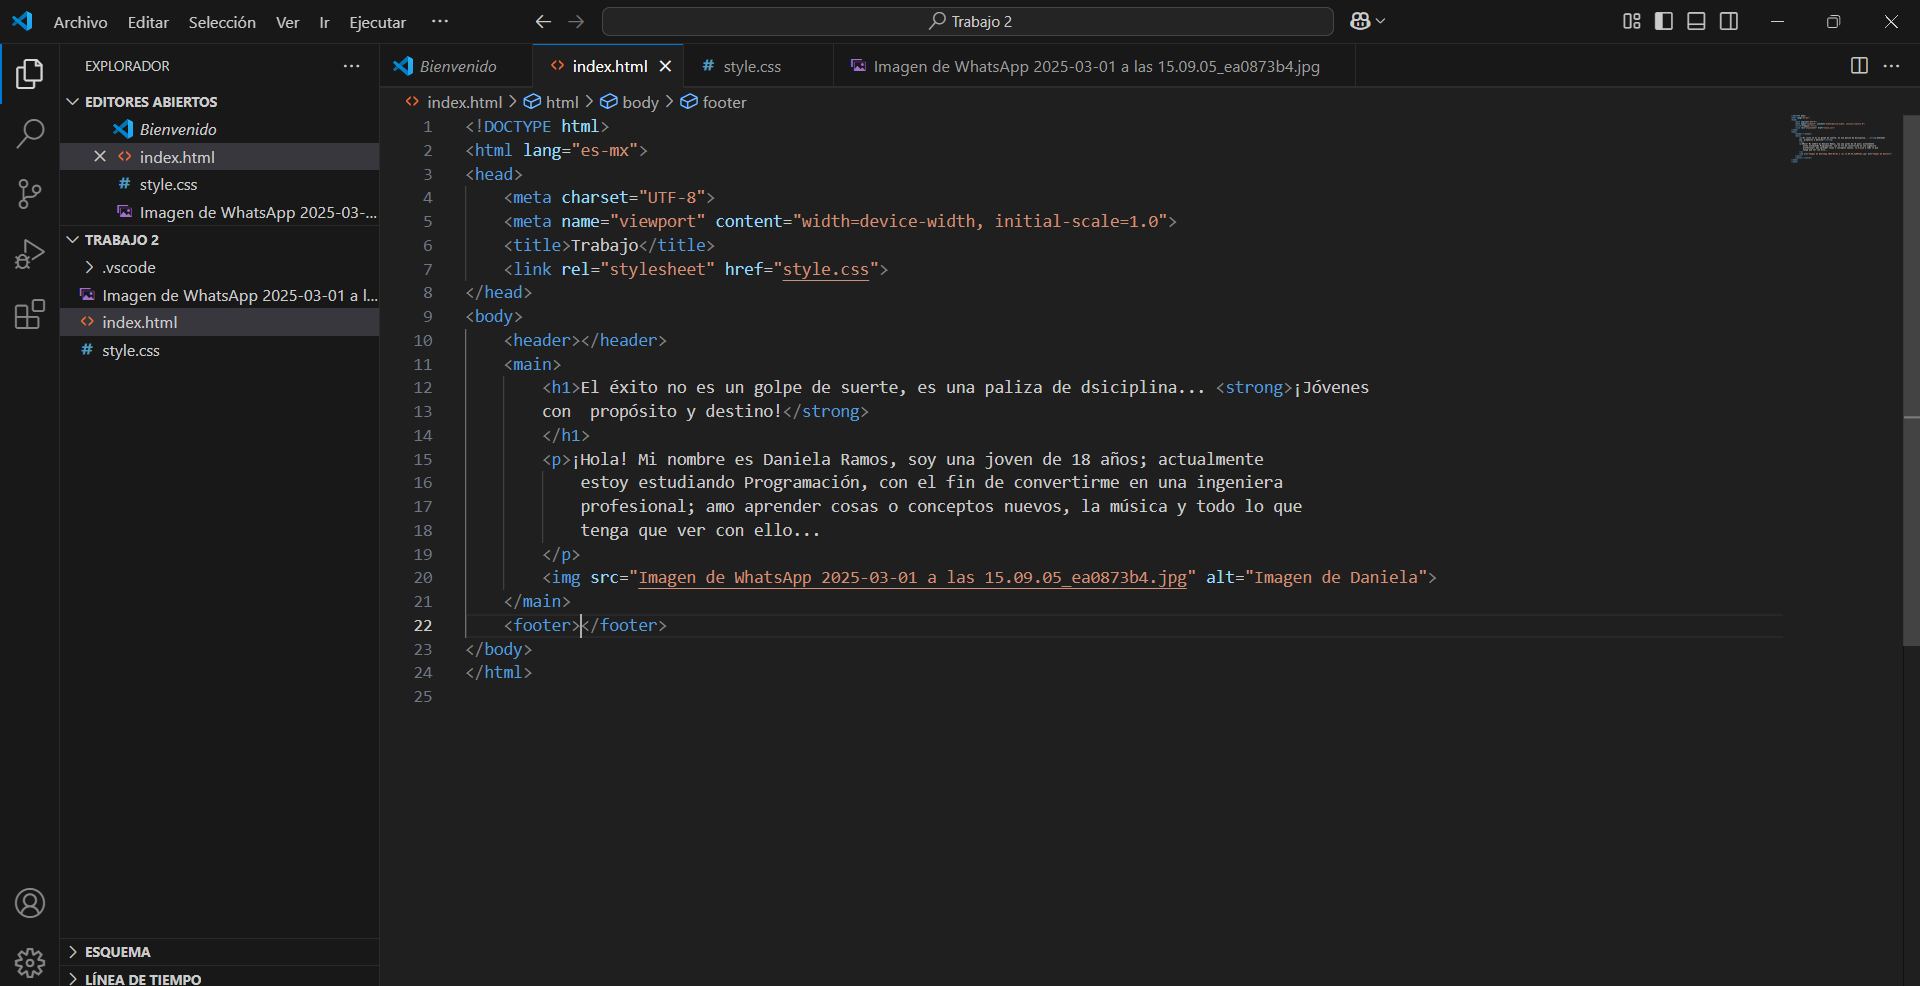The width and height of the screenshot is (1920, 986).
Task: Click the Trabajo 2 command center search box
Action: [x=968, y=21]
